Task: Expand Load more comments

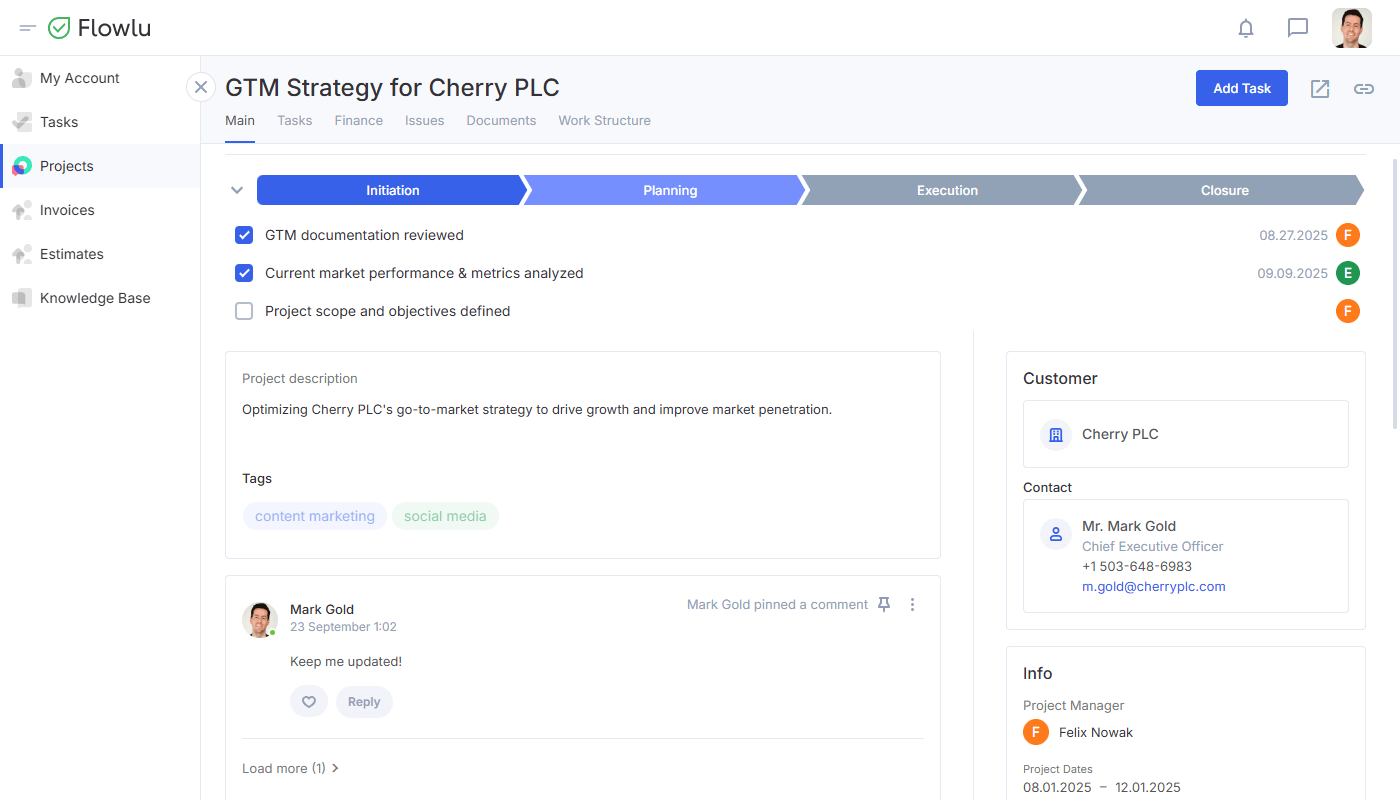Action: click(290, 768)
